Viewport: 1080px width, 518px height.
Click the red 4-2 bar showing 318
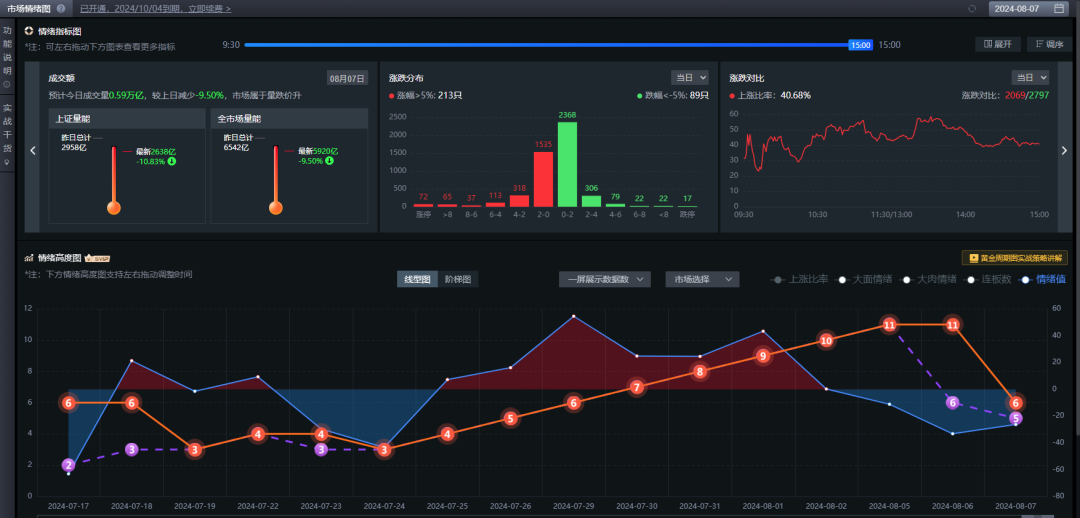[519, 200]
